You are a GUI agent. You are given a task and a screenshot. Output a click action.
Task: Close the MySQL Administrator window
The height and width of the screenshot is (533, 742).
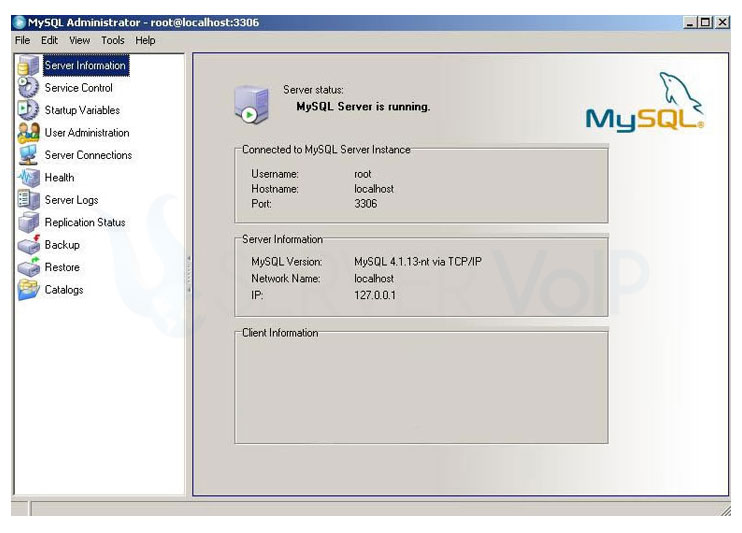[722, 22]
